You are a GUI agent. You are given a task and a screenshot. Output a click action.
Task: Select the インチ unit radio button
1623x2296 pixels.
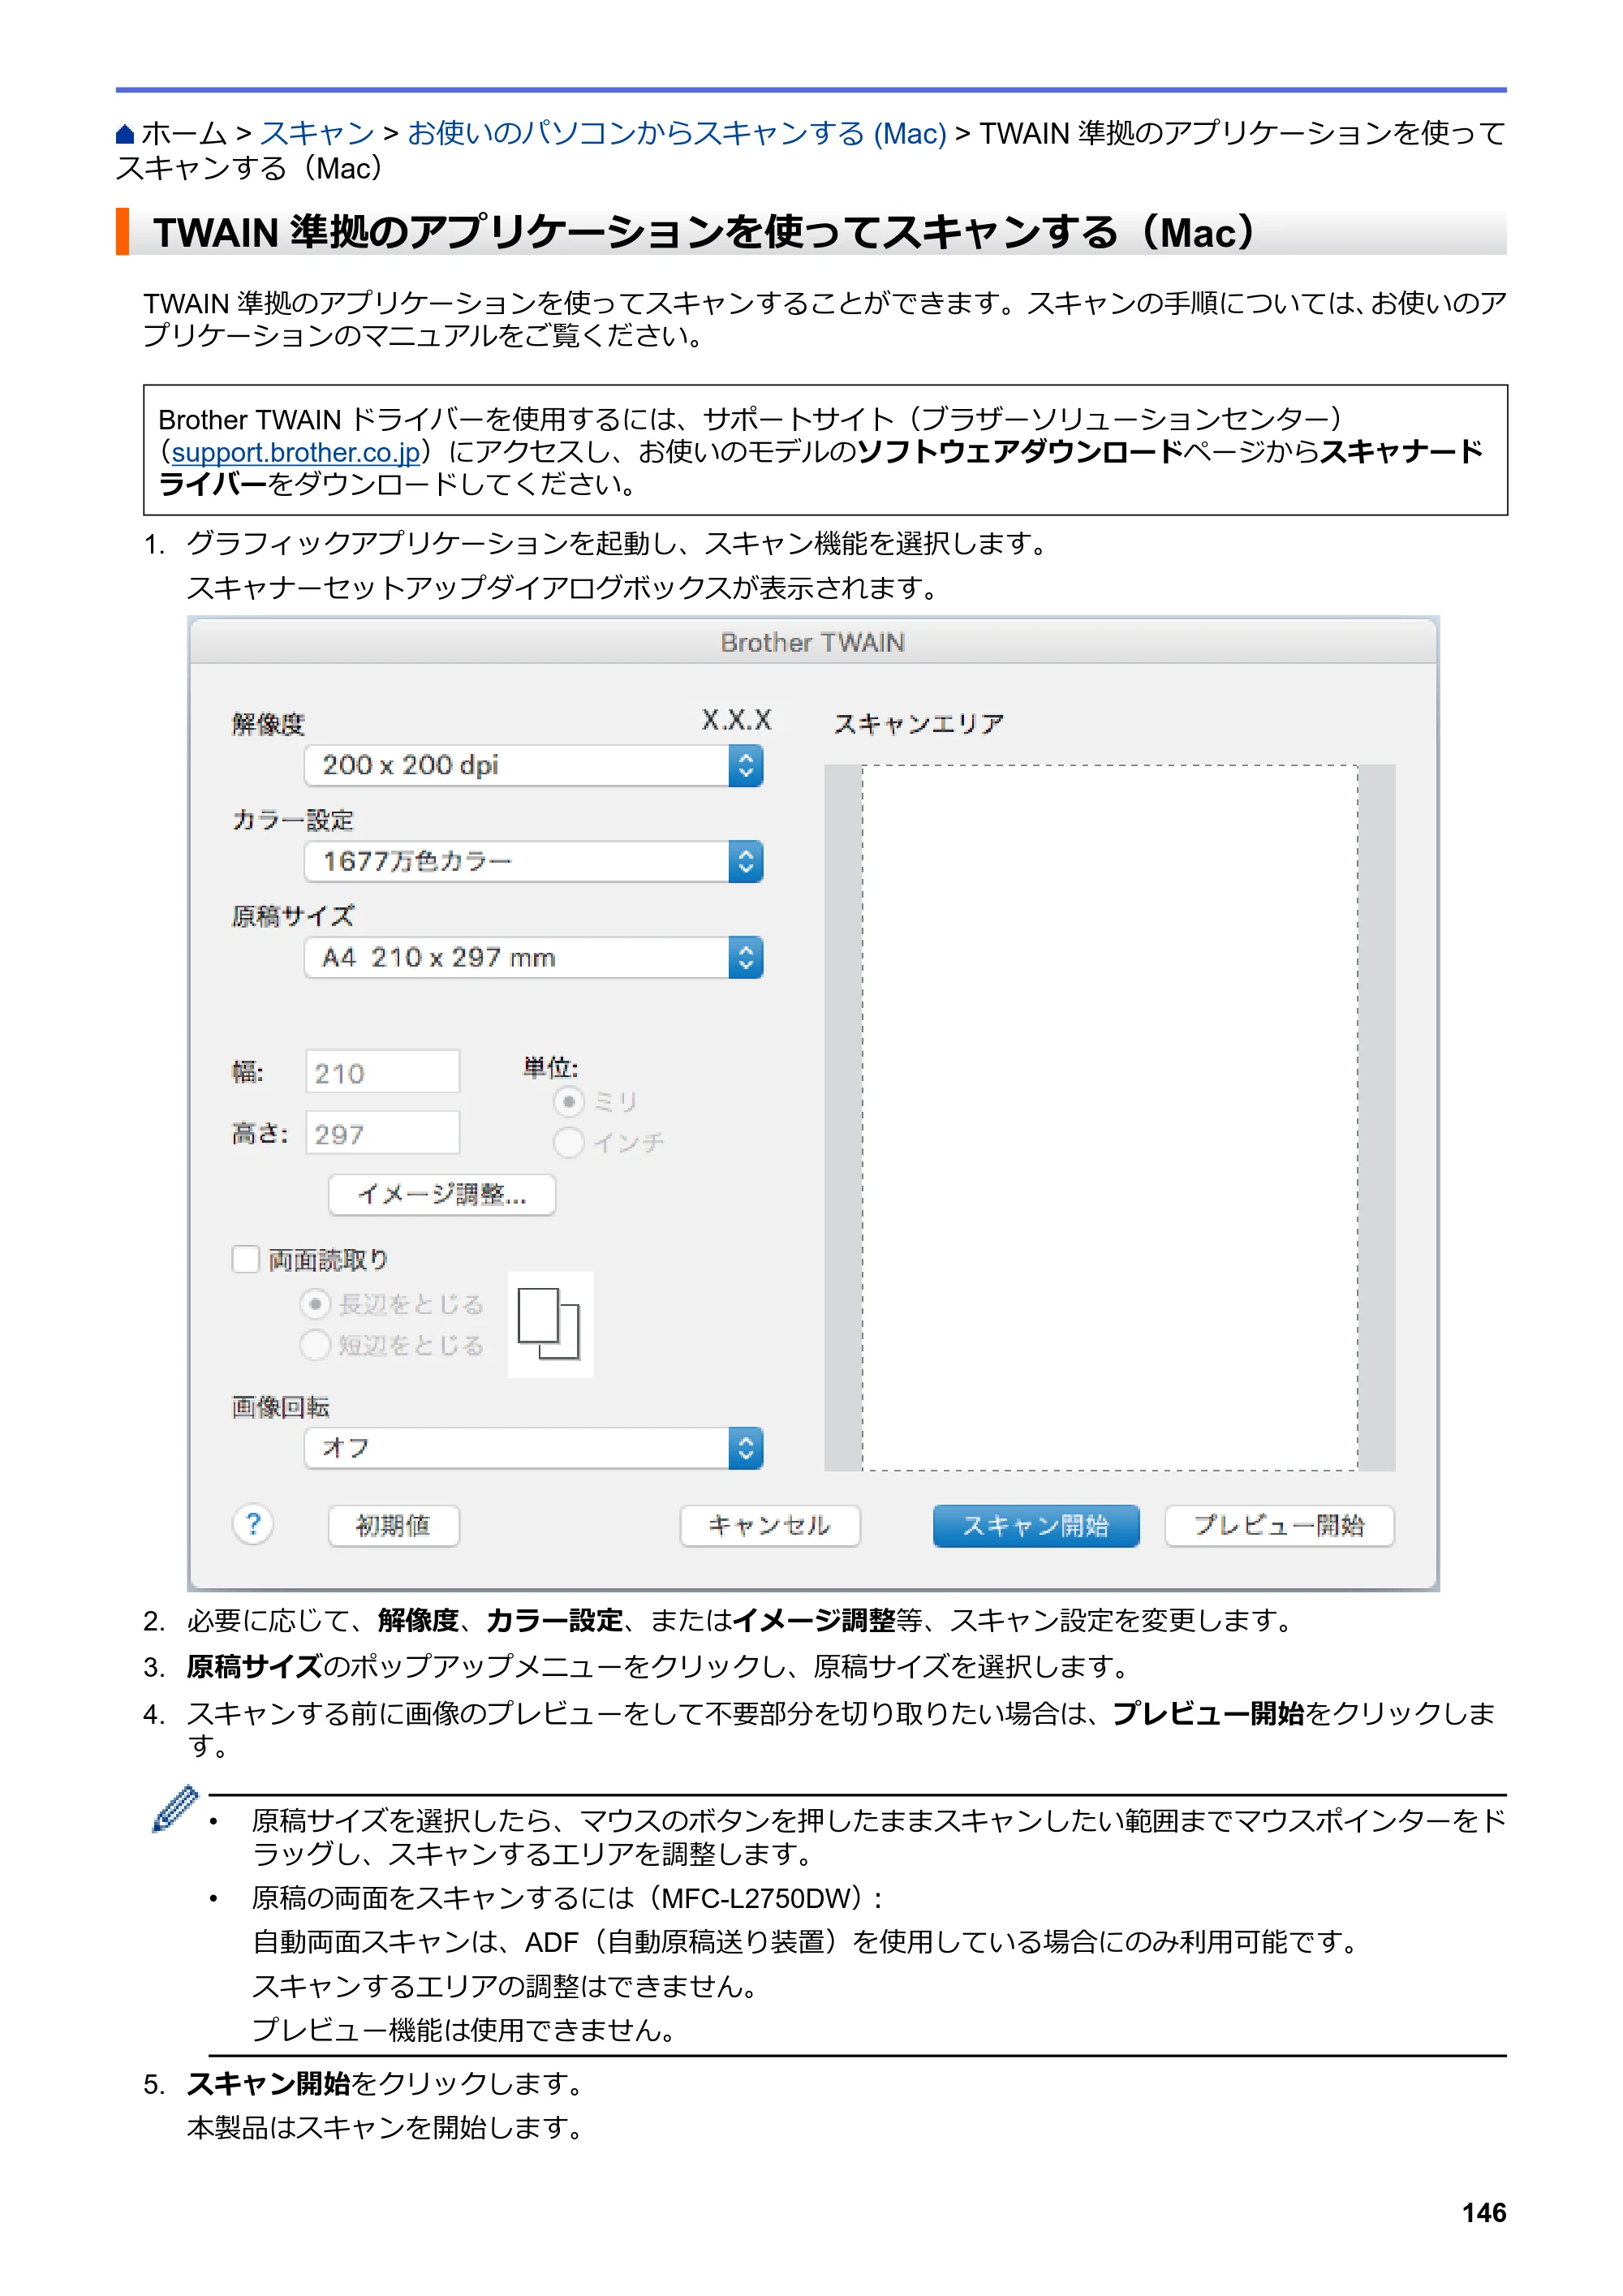tap(569, 1142)
